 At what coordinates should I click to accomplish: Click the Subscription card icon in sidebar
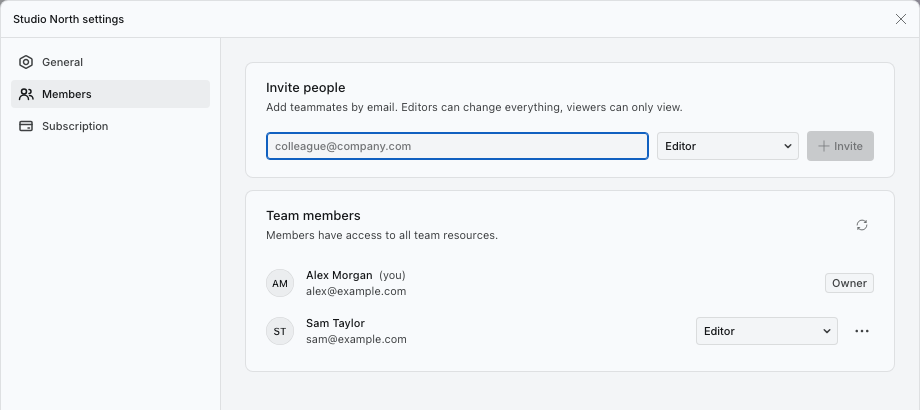(26, 126)
